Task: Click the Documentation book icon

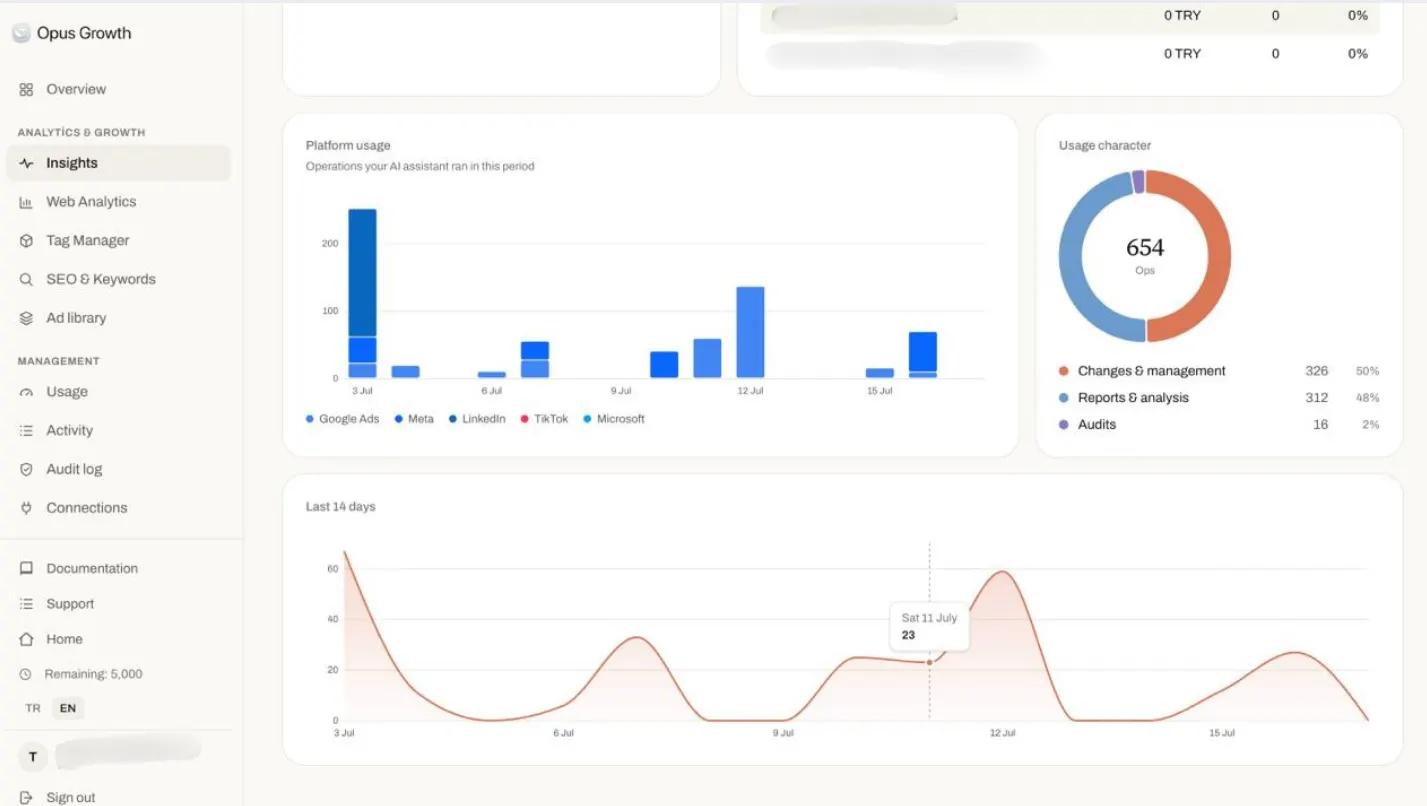Action: [27, 568]
